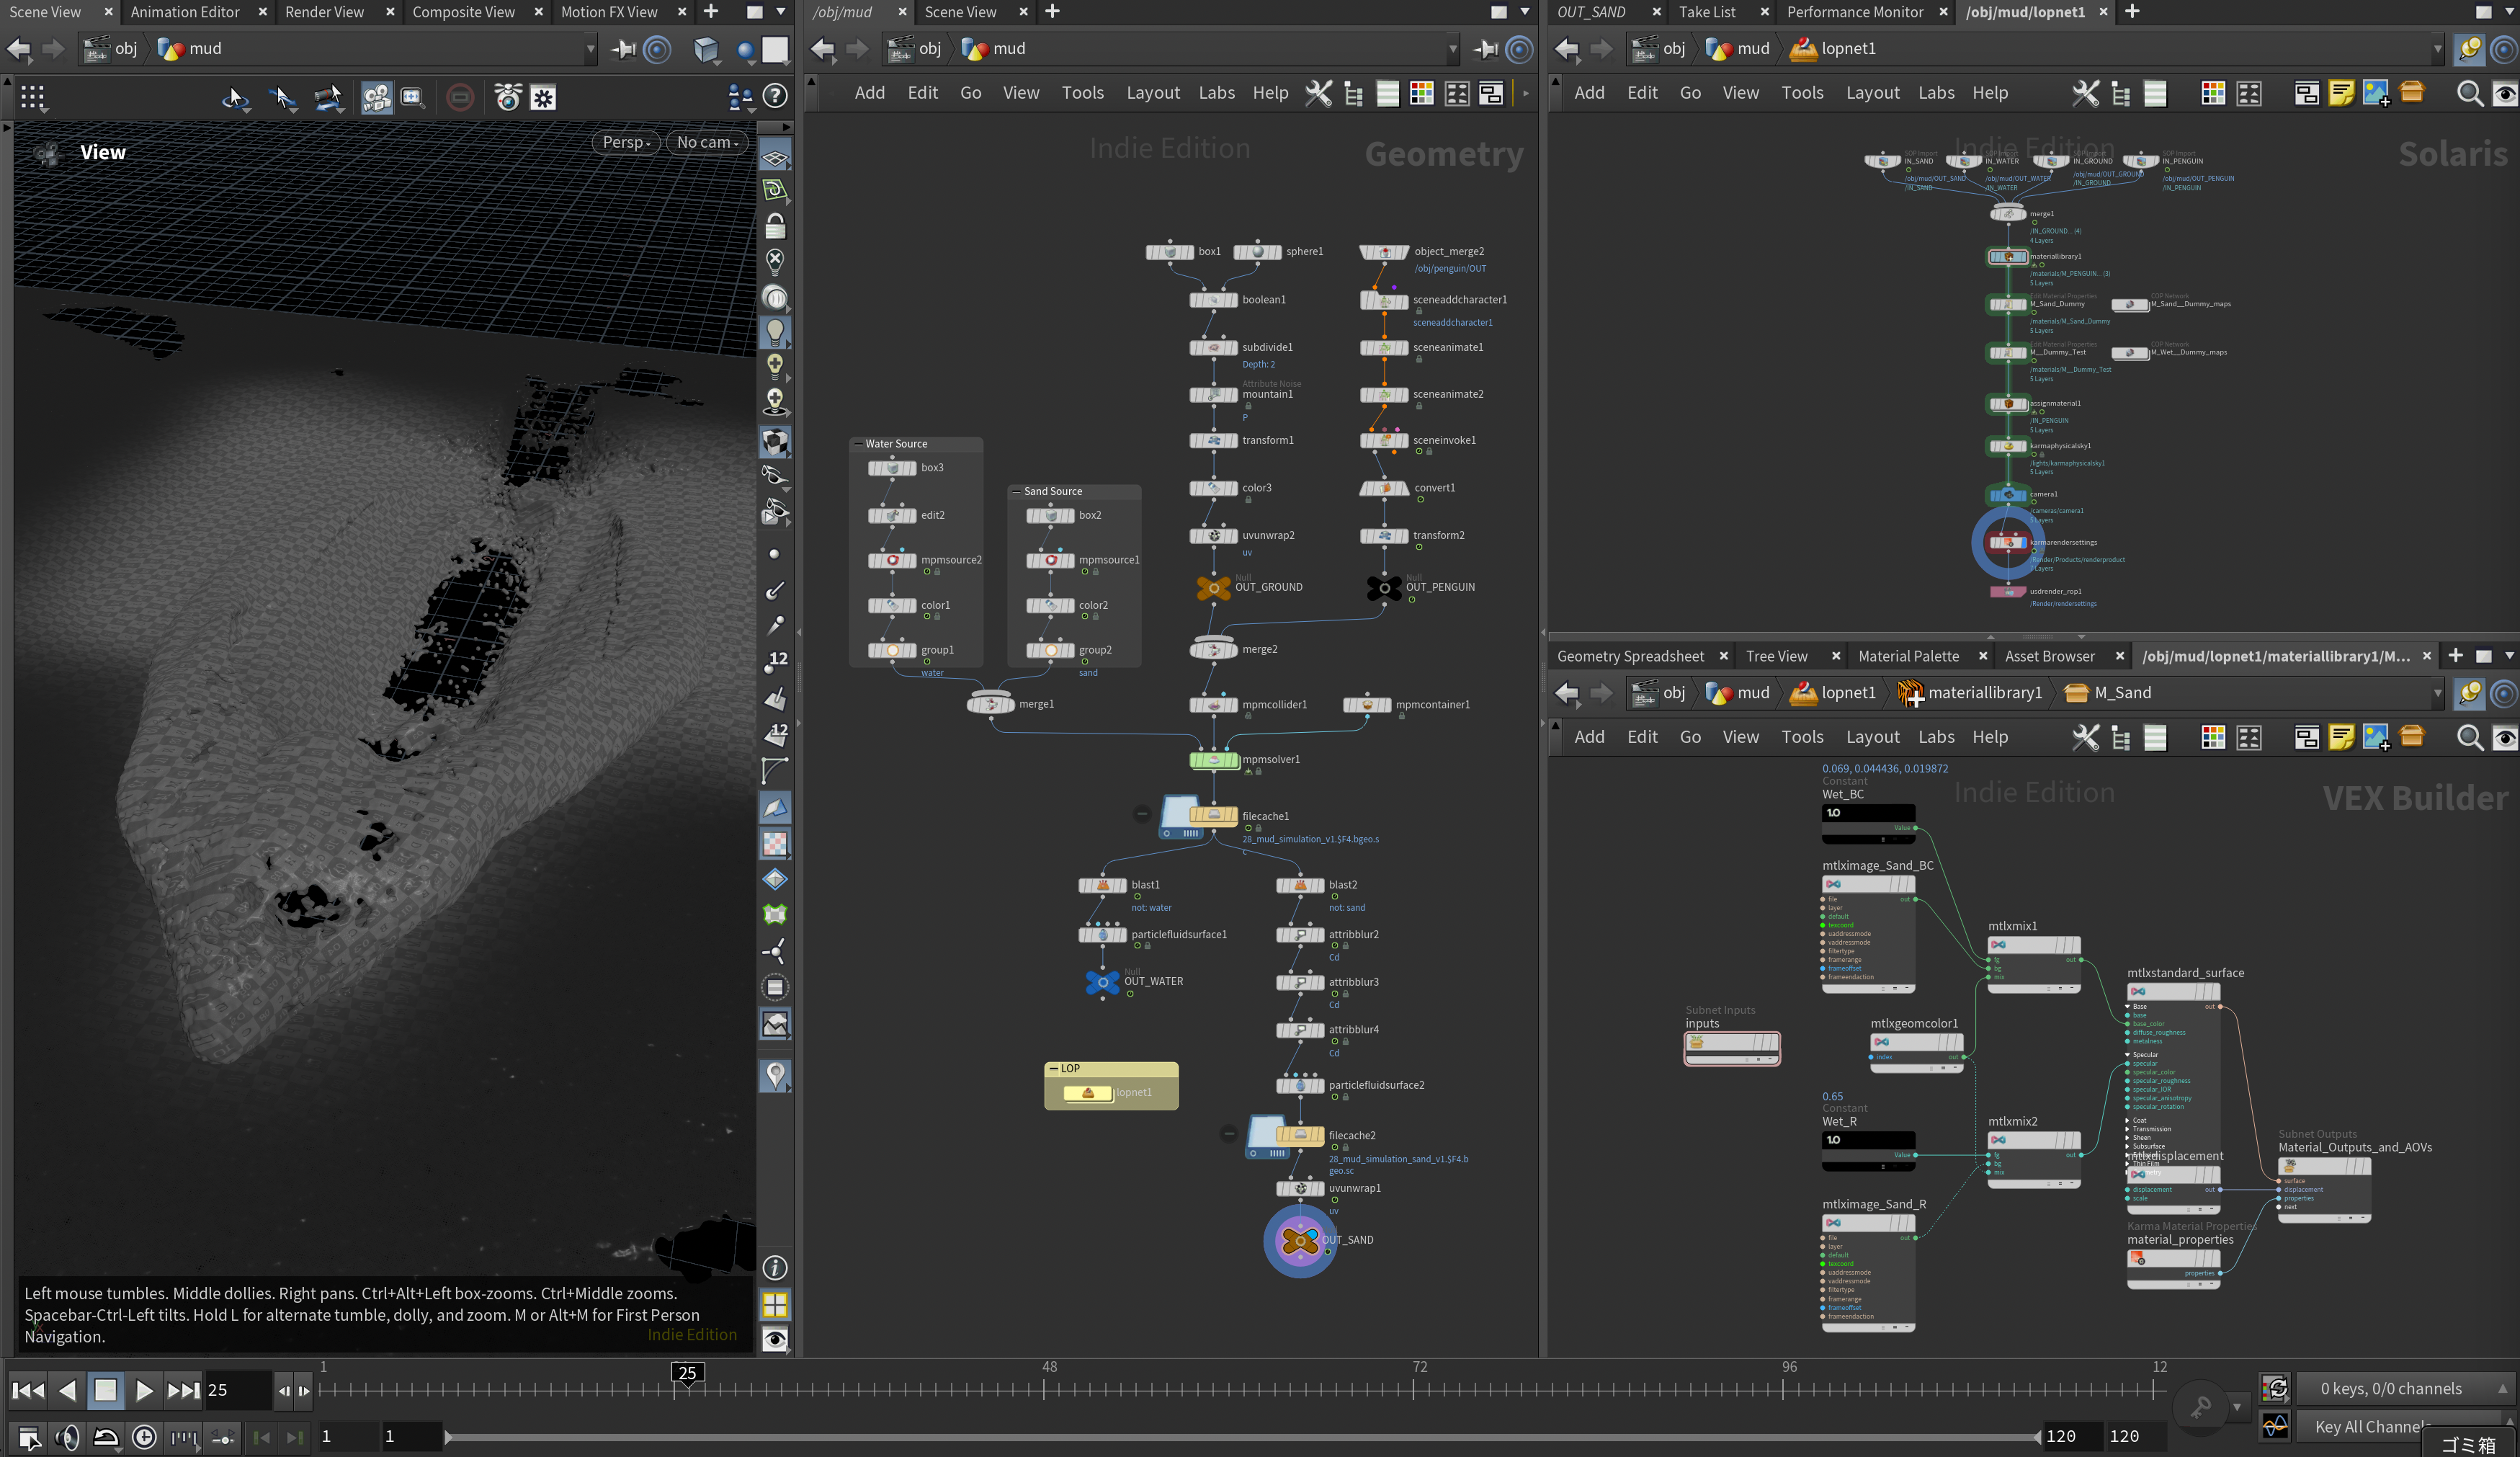Screen dimensions: 2520x1457
Task: Click the lock camera icon in viewport sidebar
Action: point(775,227)
